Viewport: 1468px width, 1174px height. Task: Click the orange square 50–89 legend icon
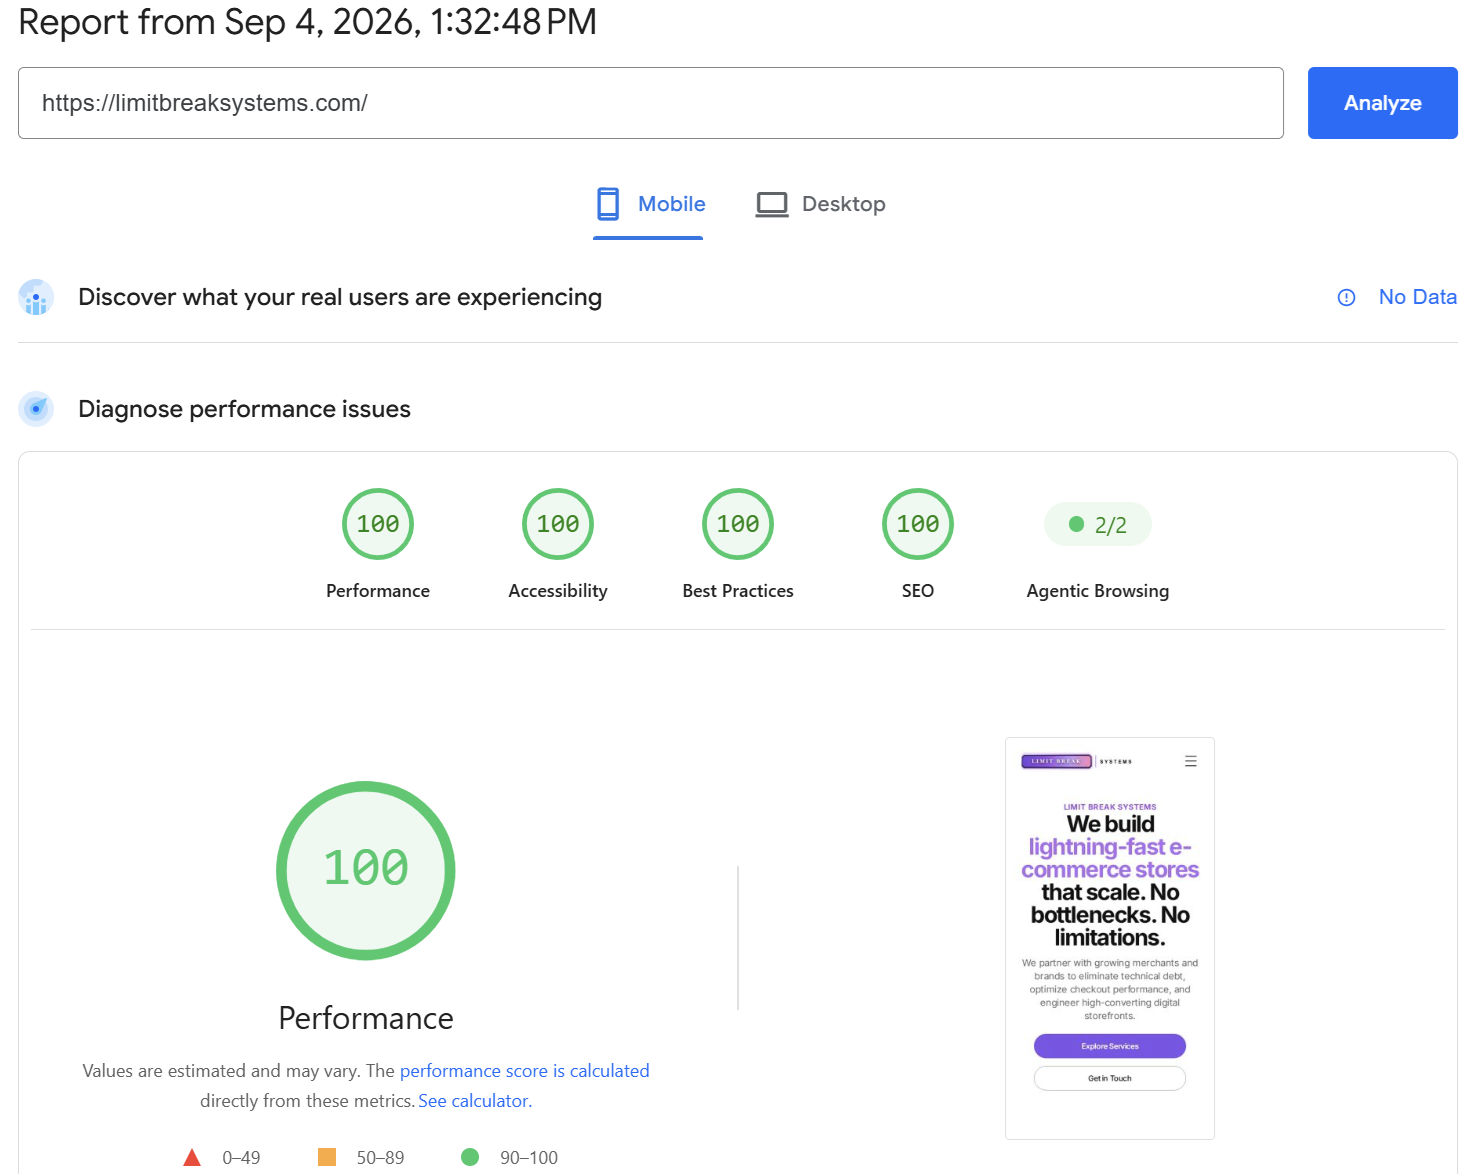(327, 1157)
